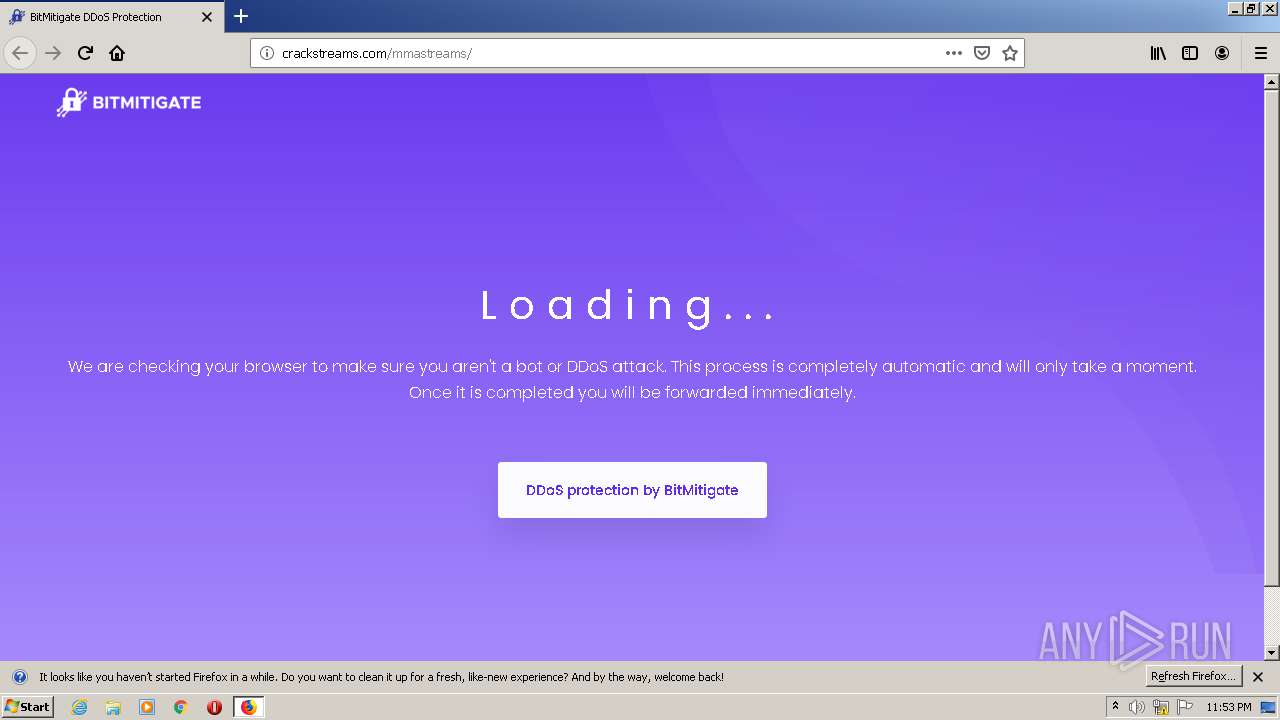This screenshot has height=720, width=1280.
Task: Switch to Firefox taskbar button
Action: point(248,707)
